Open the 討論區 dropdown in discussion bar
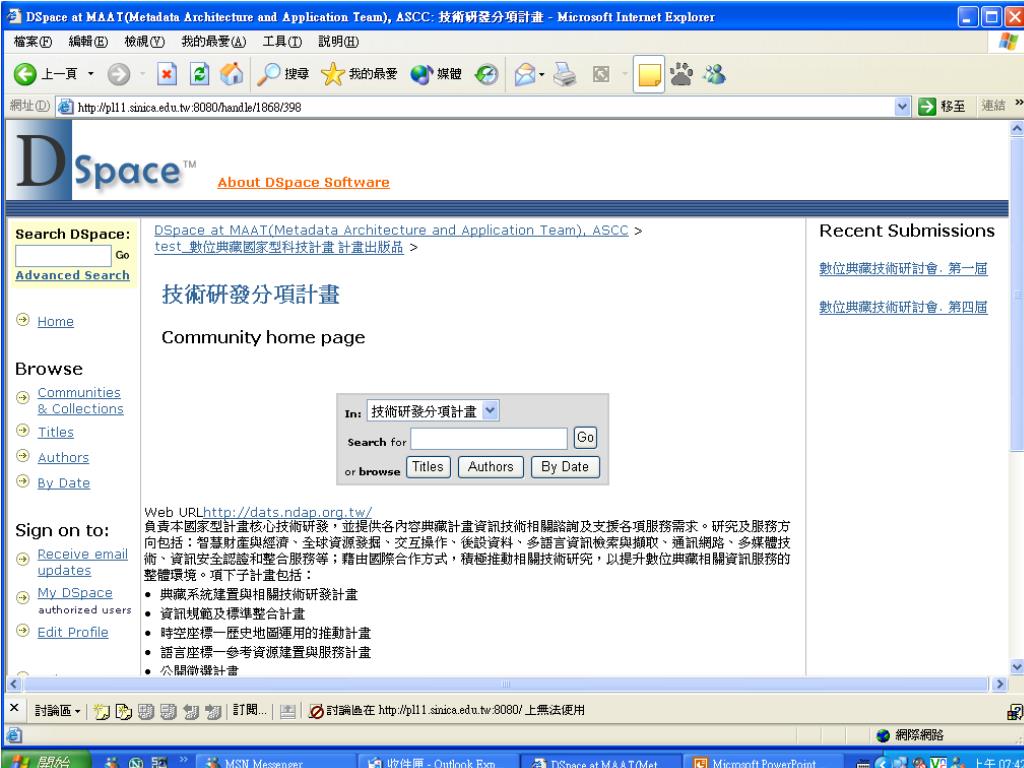This screenshot has width=1024, height=768. [57, 711]
